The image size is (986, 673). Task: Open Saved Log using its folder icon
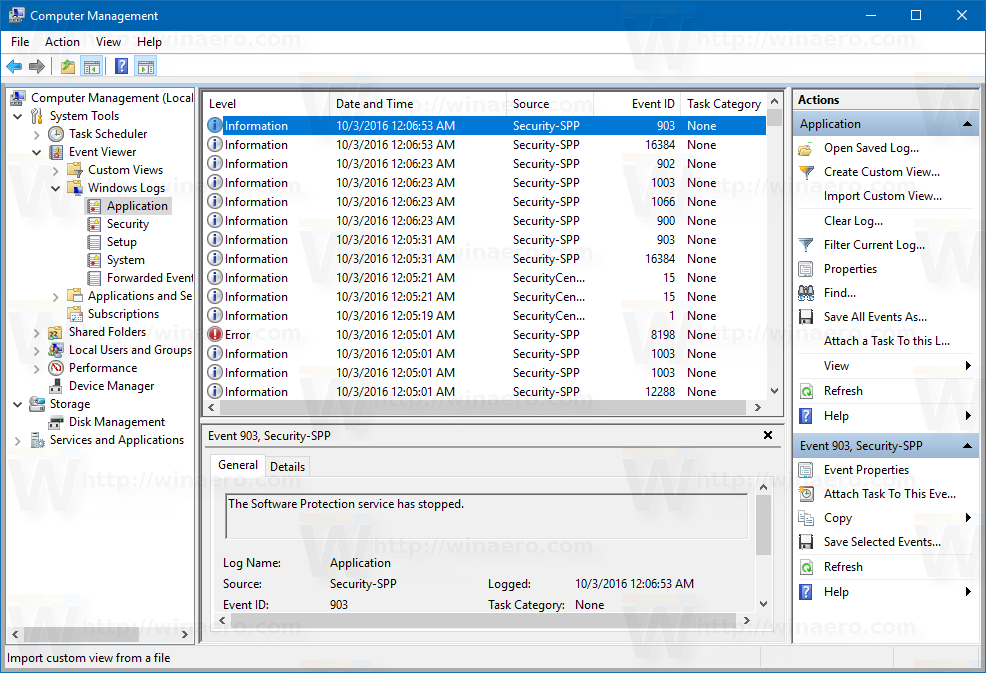click(805, 147)
